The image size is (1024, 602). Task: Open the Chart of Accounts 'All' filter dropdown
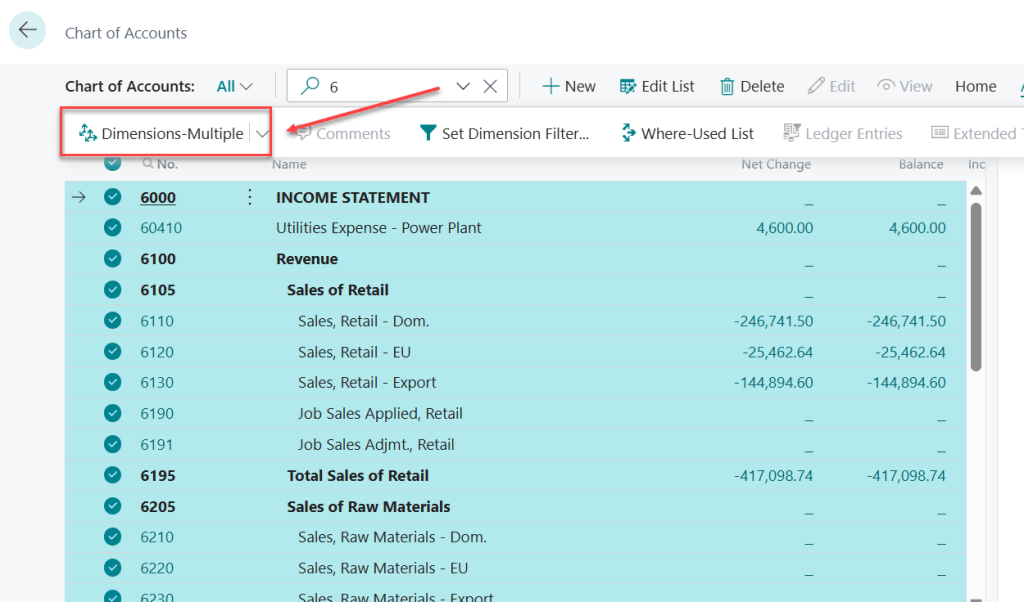234,86
